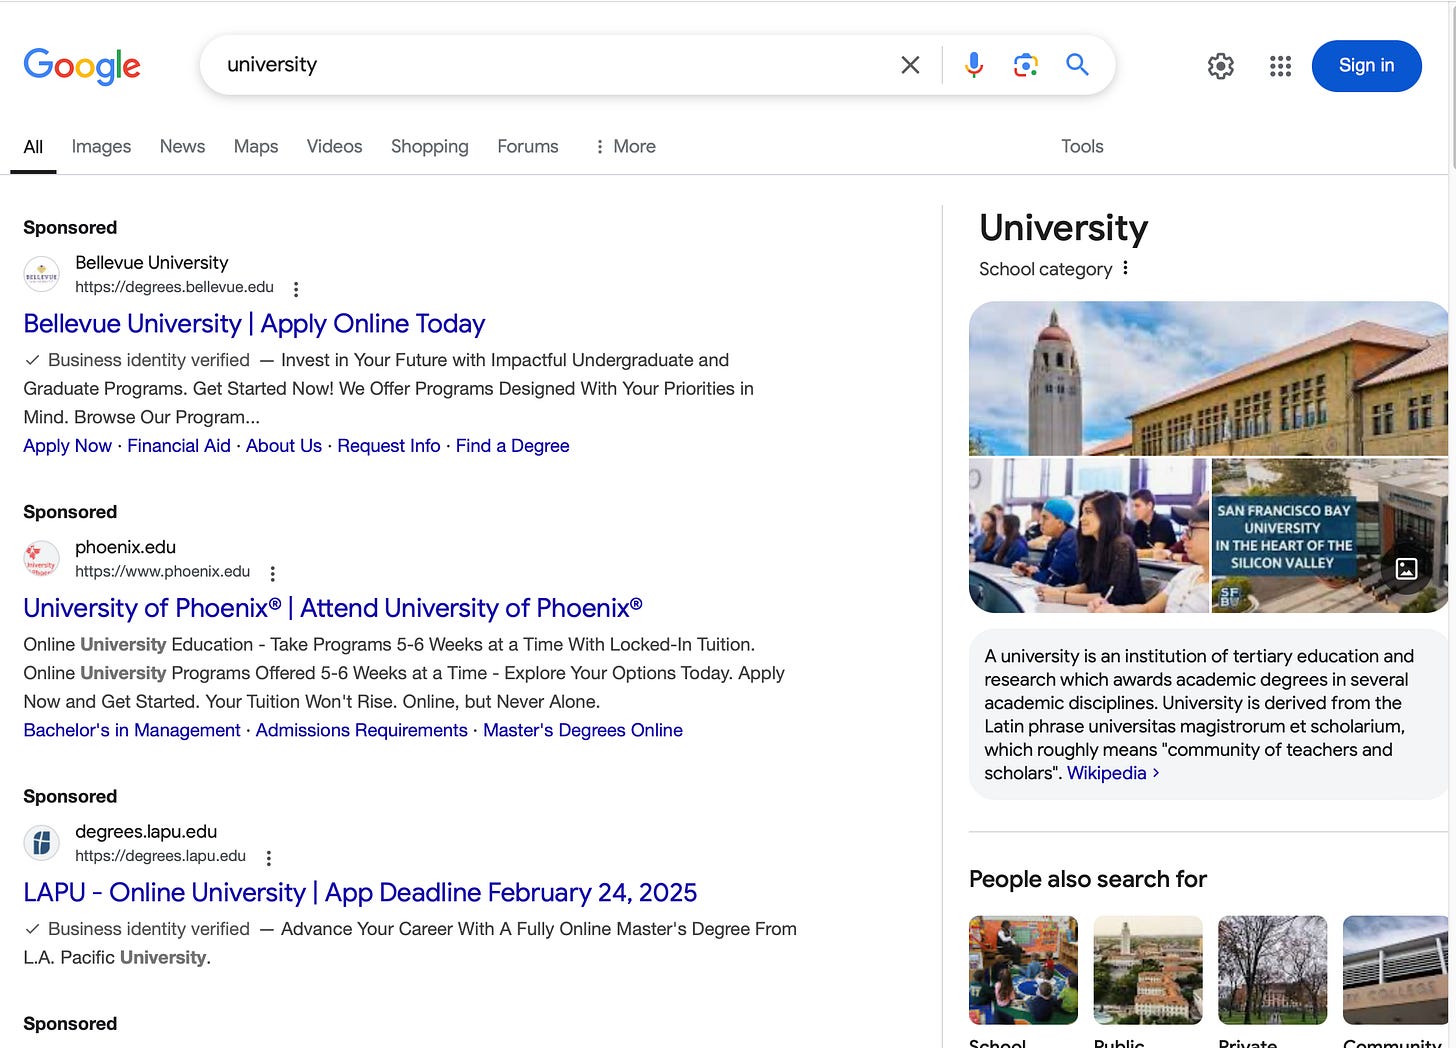Screen dimensions: 1456x1048
Task: Click the Apply Now sitelink
Action: coord(67,446)
